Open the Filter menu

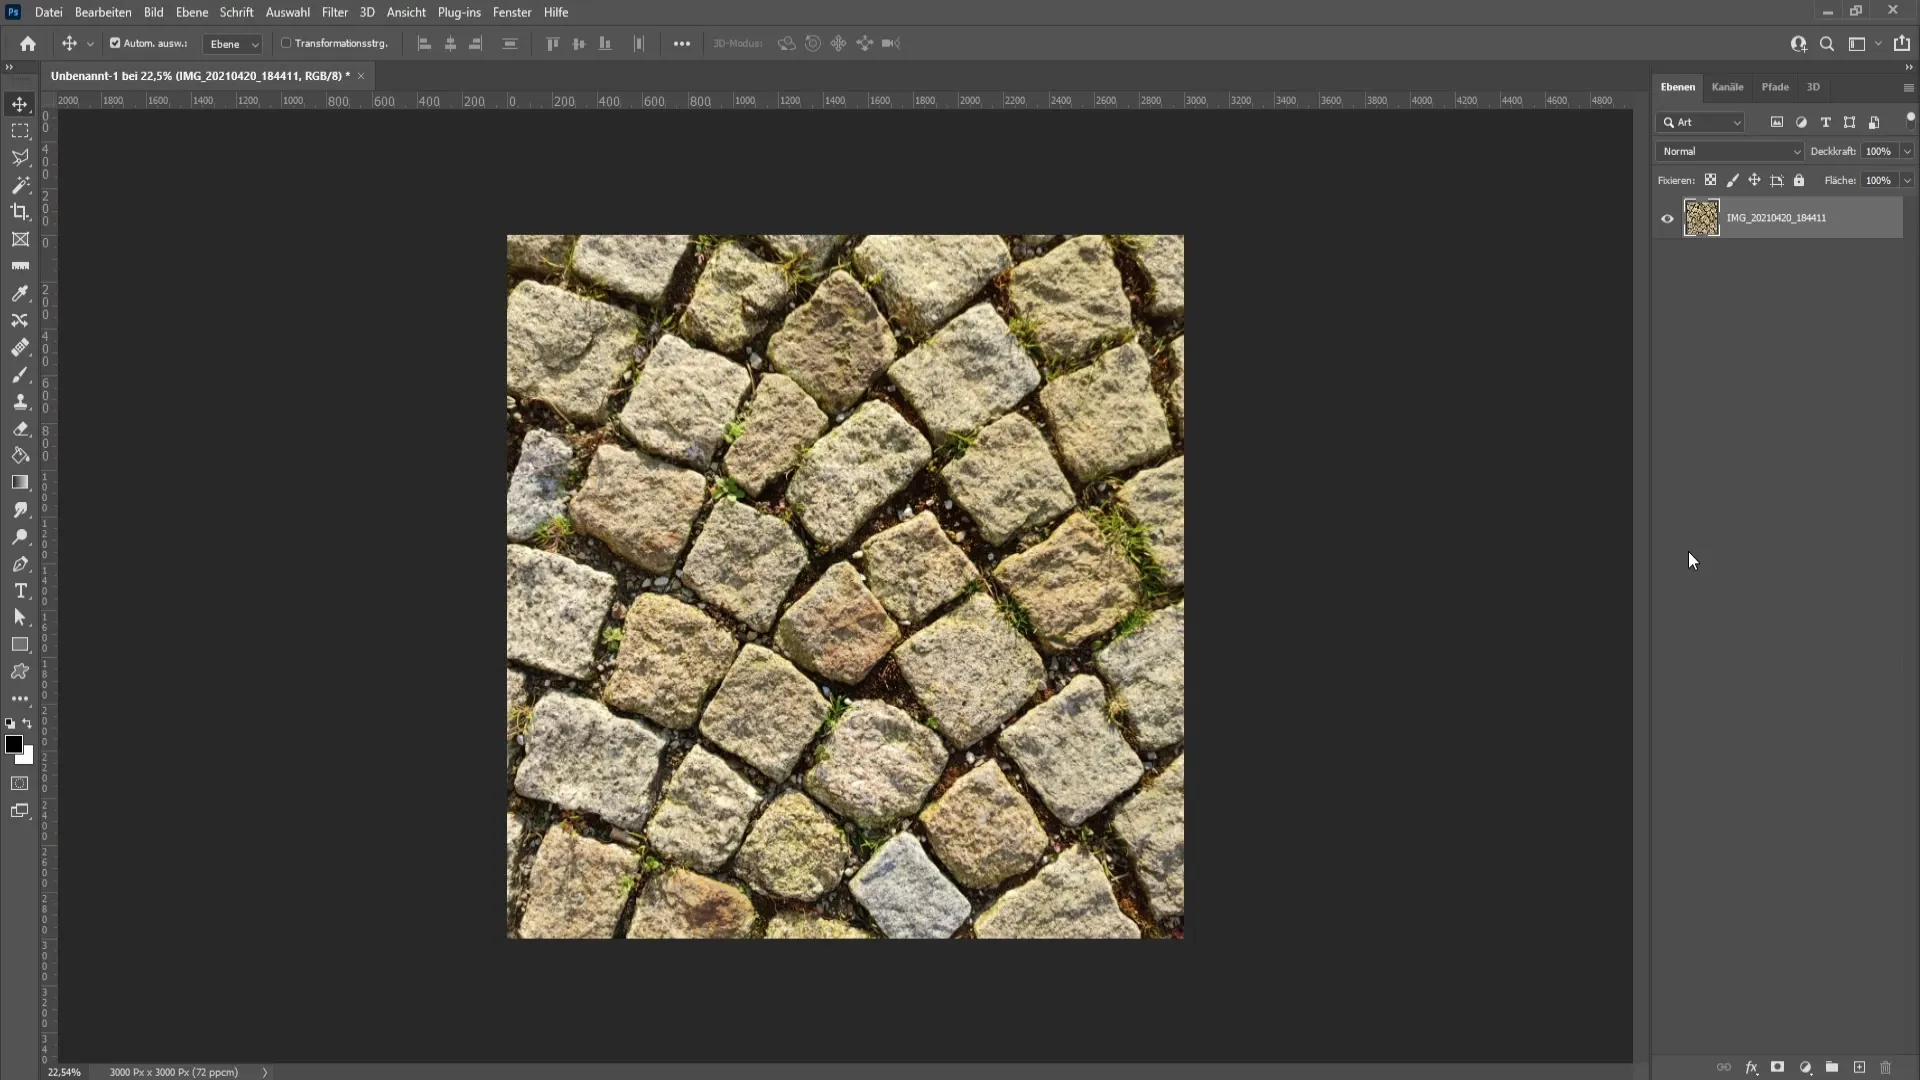click(x=334, y=12)
